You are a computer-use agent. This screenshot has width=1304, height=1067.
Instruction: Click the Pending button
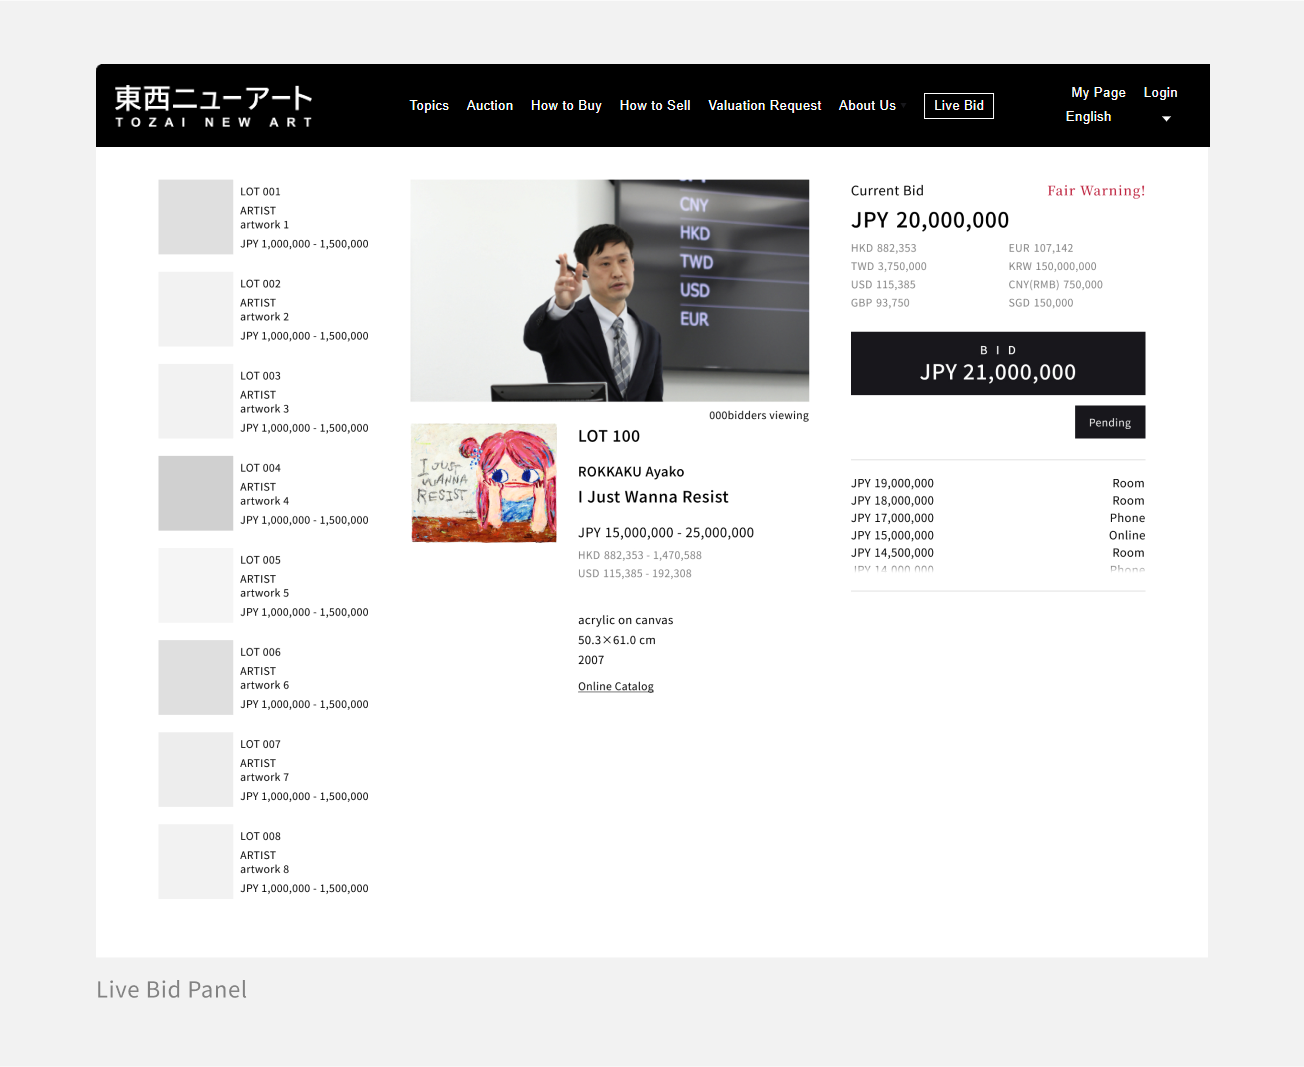[x=1109, y=422]
